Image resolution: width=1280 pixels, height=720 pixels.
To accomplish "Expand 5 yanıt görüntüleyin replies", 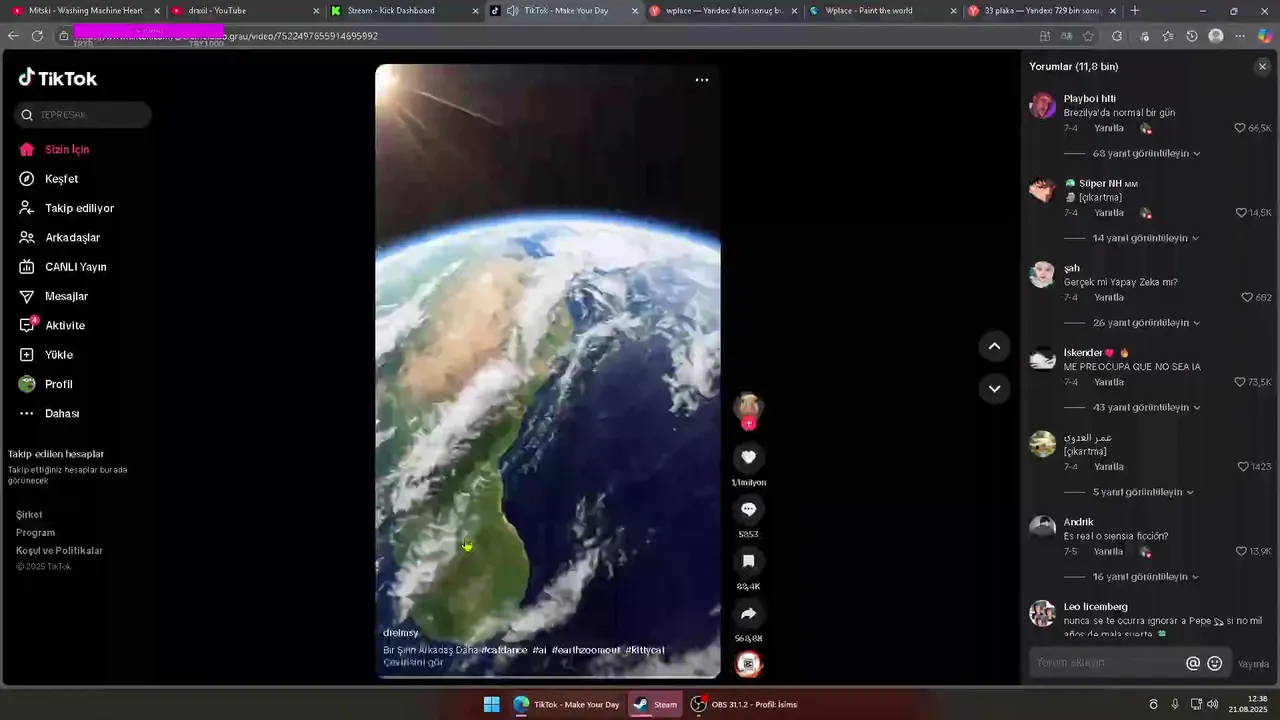I will pyautogui.click(x=1143, y=492).
